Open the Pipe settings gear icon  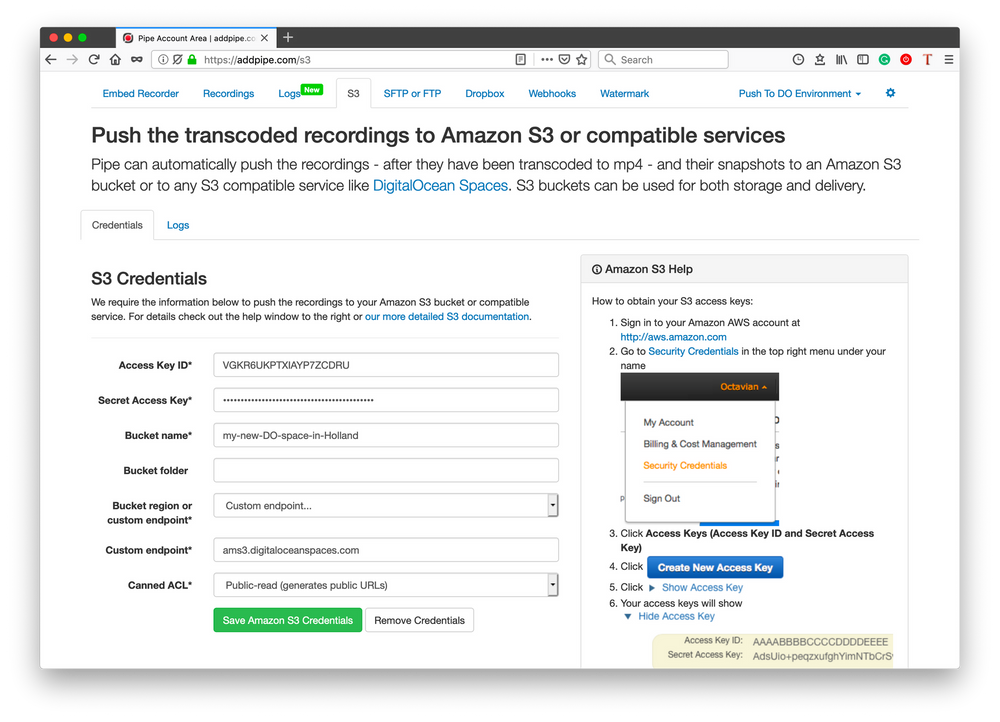pyautogui.click(x=890, y=93)
